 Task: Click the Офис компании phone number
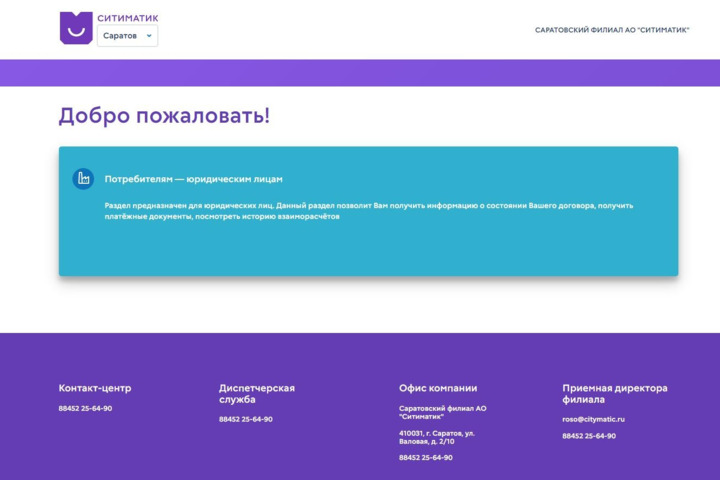pyautogui.click(x=425, y=457)
